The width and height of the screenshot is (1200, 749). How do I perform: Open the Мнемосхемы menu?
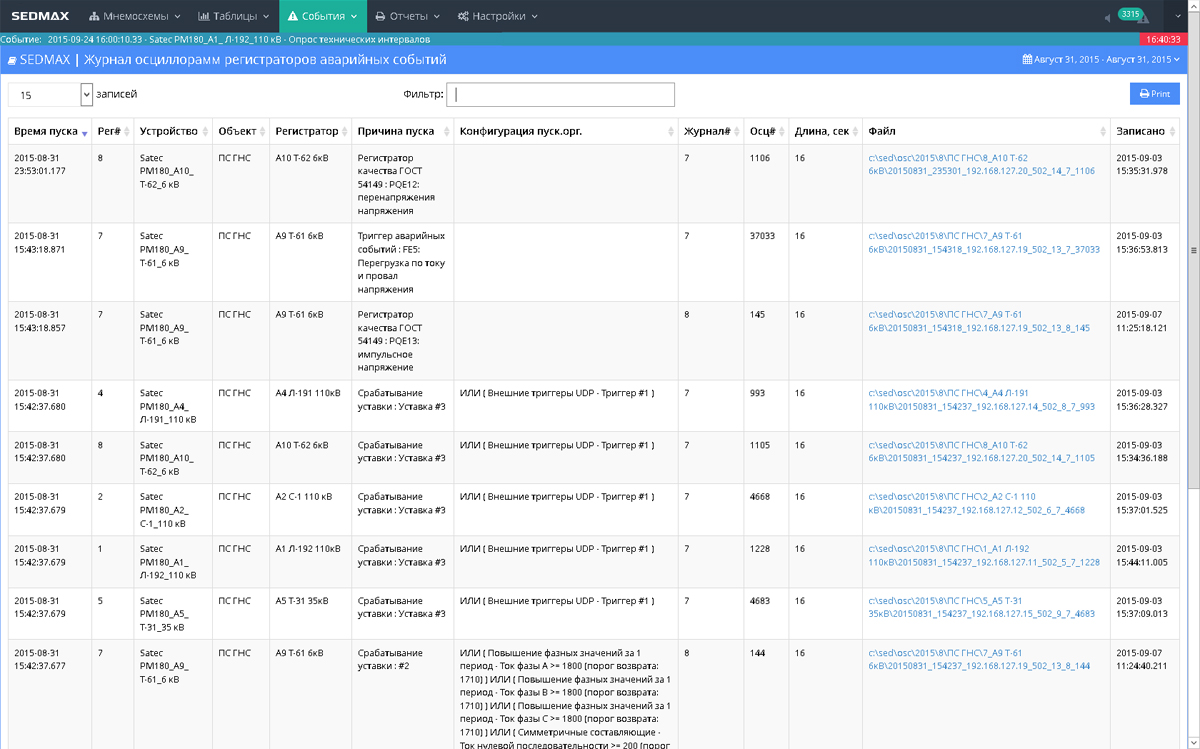click(x=134, y=16)
